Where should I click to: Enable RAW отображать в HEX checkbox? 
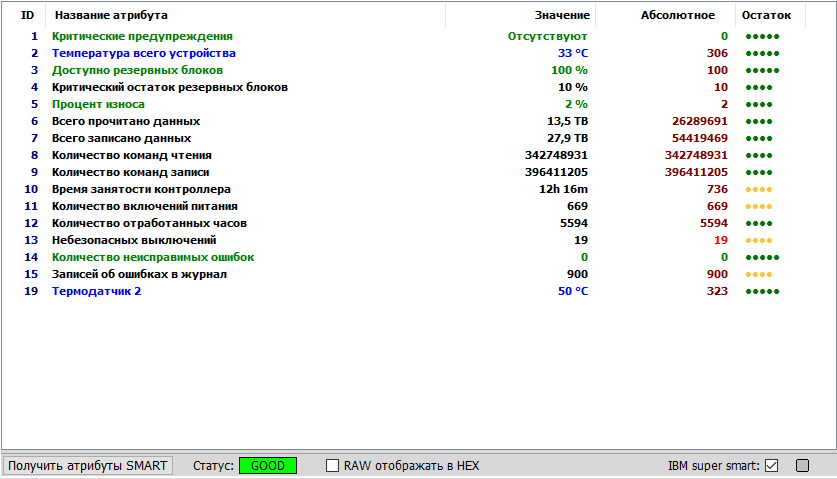click(x=332, y=466)
